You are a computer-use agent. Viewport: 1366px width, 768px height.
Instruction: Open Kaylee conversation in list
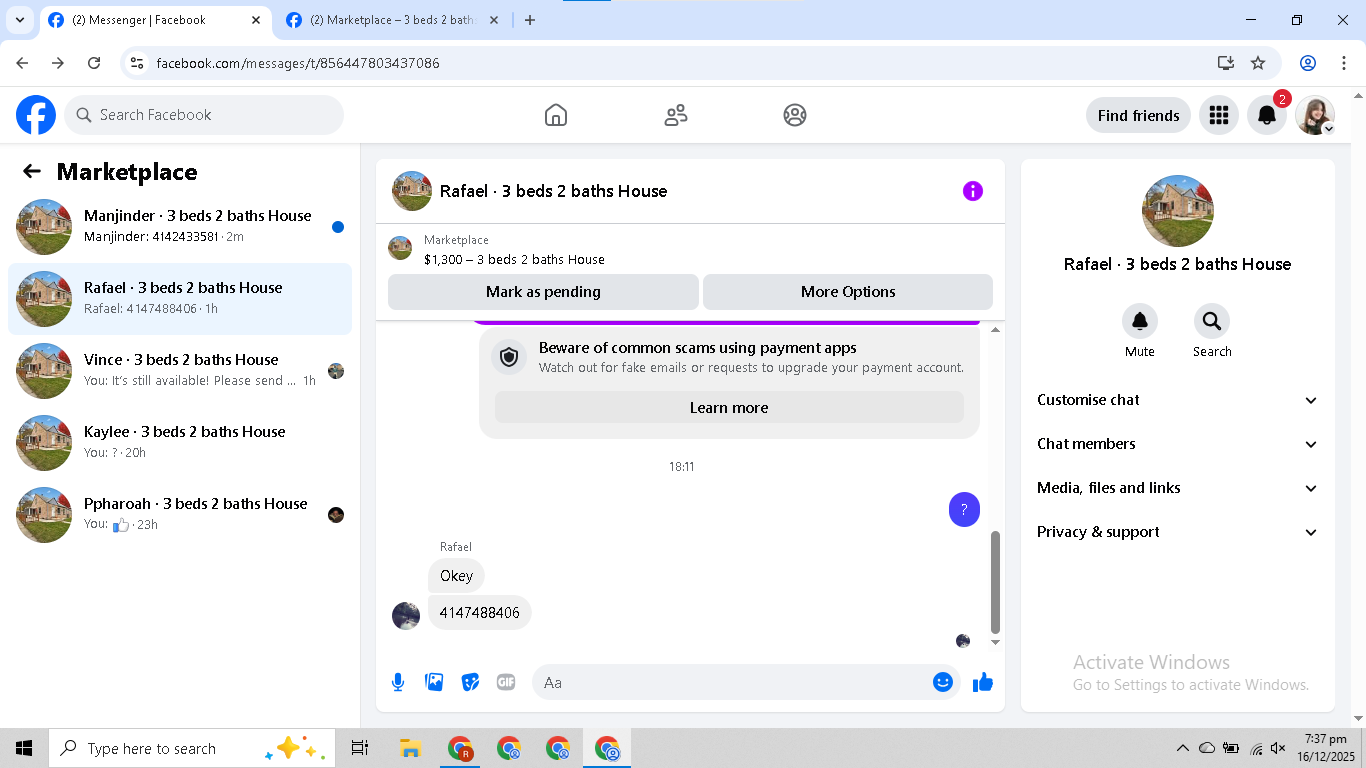tap(180, 443)
